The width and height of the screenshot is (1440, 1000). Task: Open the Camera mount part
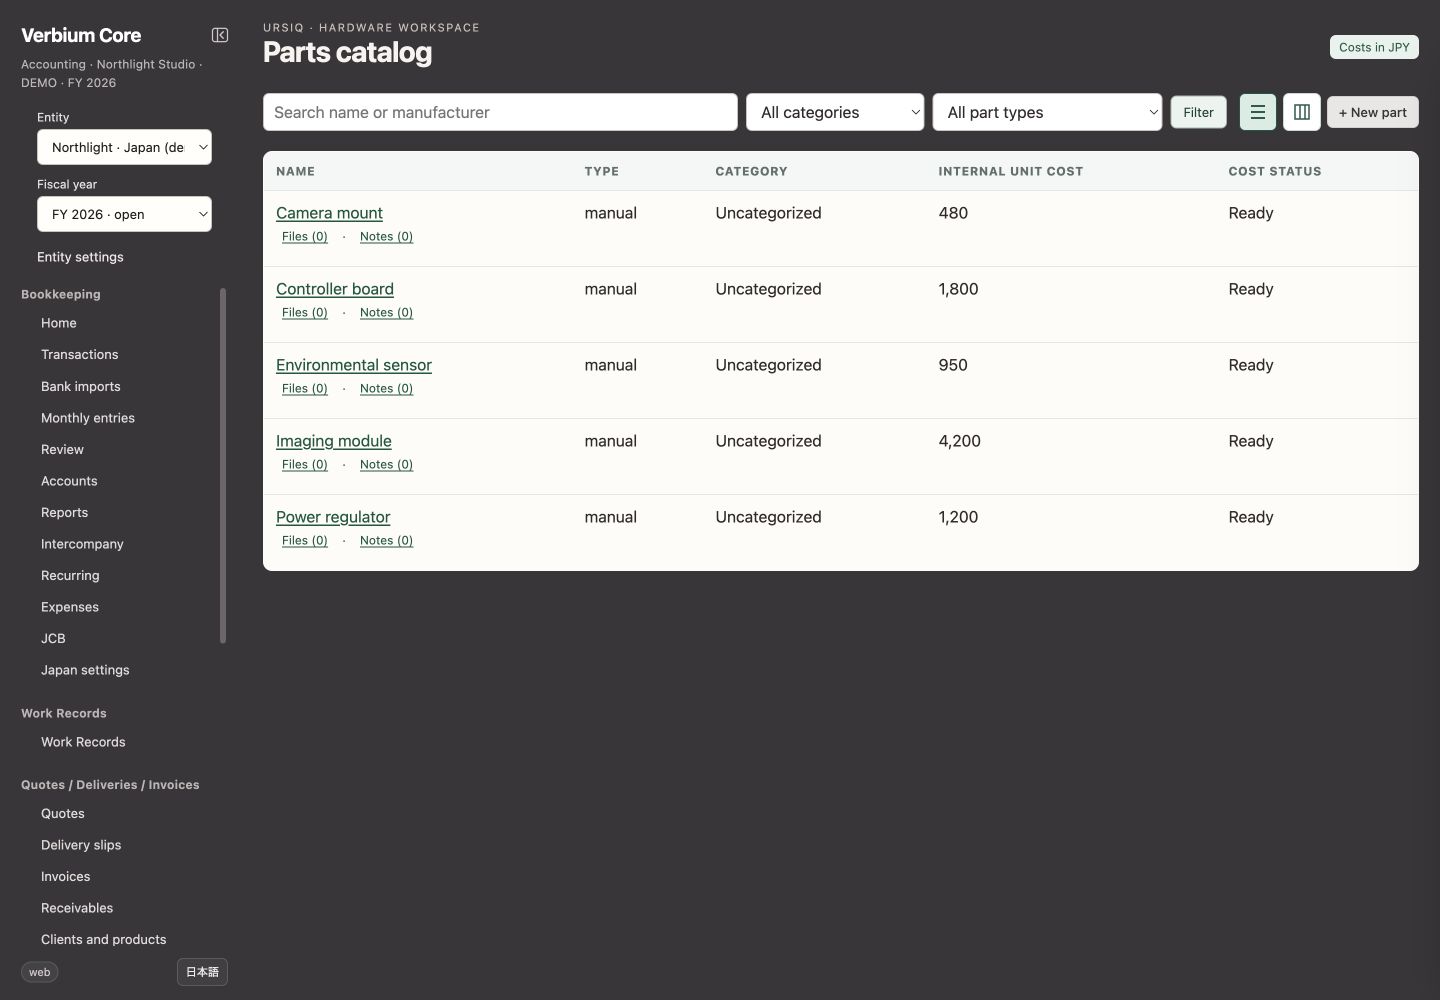click(x=329, y=213)
